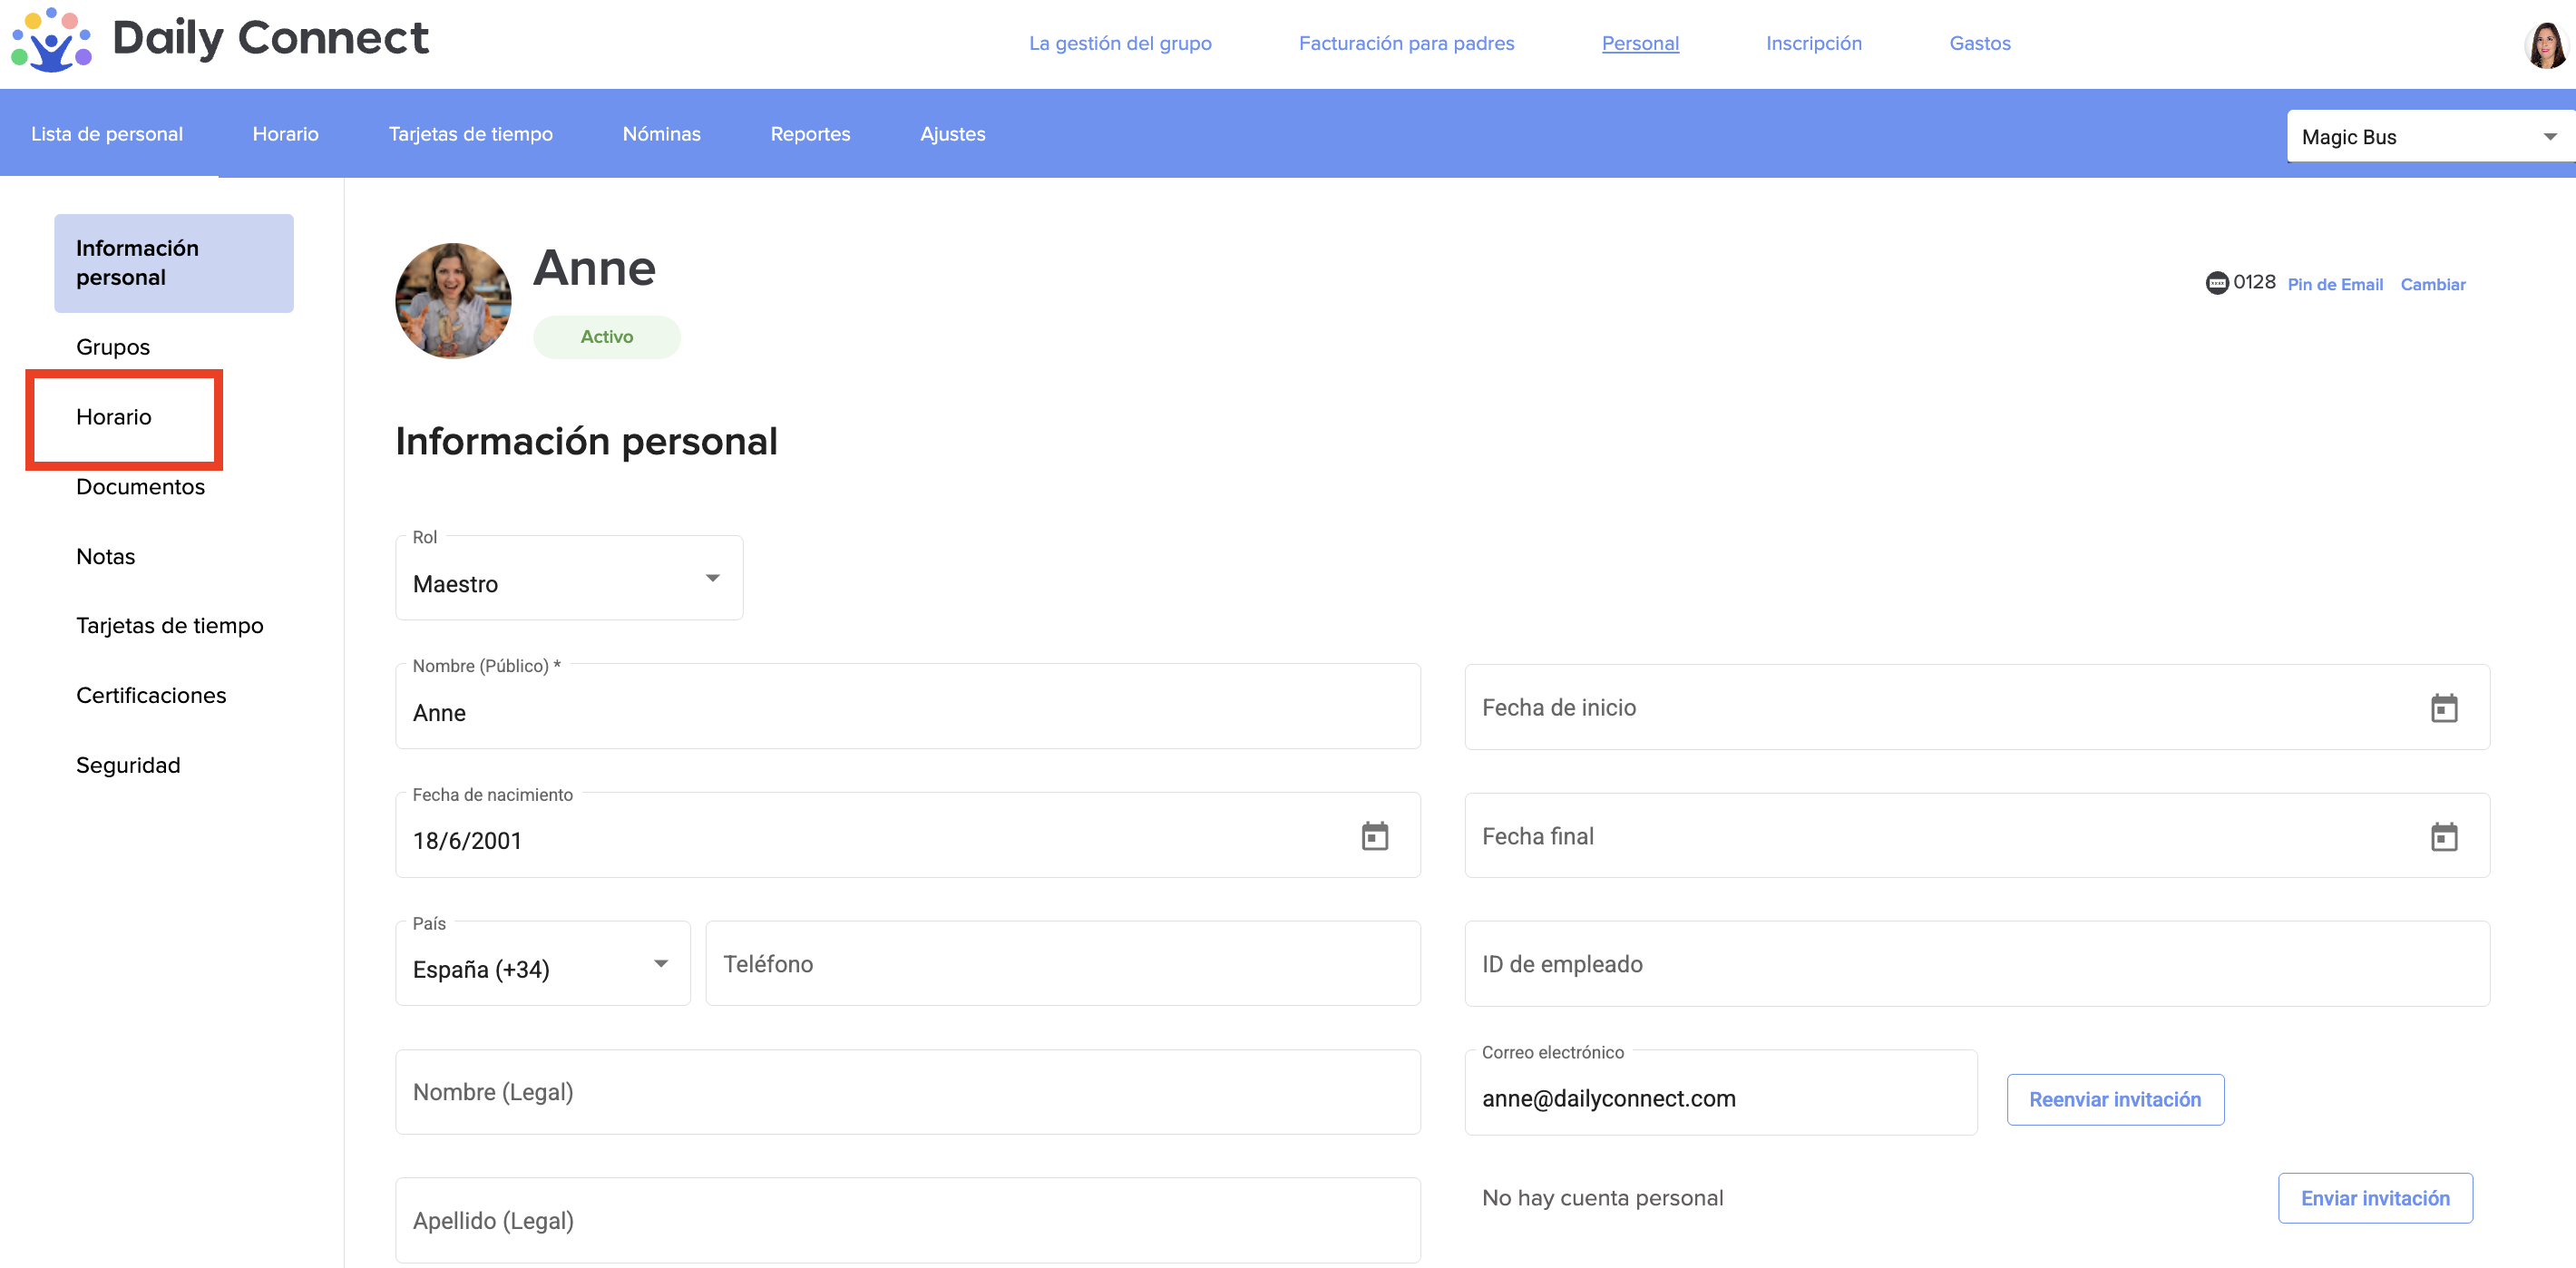This screenshot has height=1268, width=2576.
Task: Switch to Tarjetas de tiempo in top bar
Action: 470,134
